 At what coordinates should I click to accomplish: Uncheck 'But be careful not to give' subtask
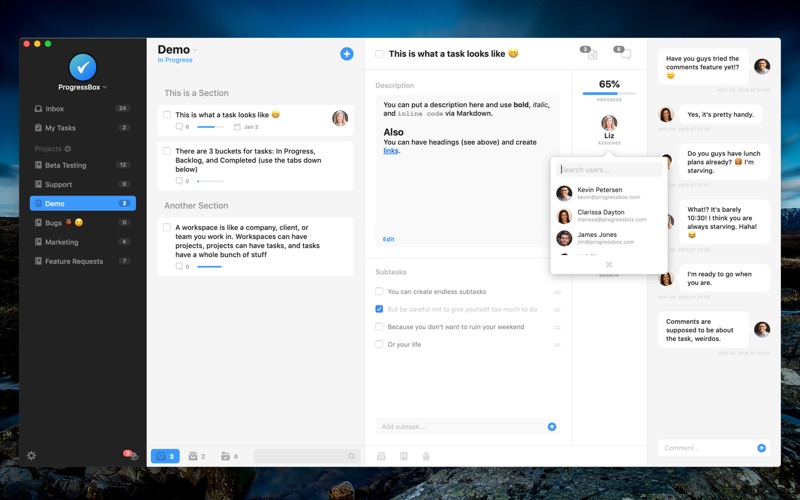point(379,309)
